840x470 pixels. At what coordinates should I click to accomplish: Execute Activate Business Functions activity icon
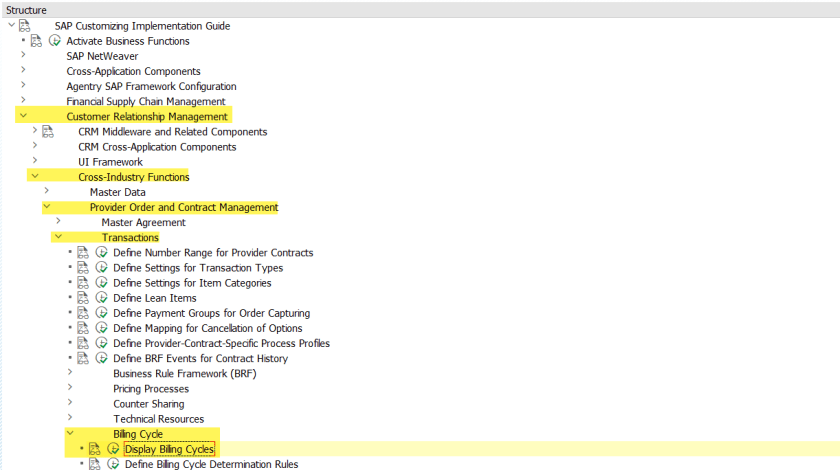(x=55, y=41)
